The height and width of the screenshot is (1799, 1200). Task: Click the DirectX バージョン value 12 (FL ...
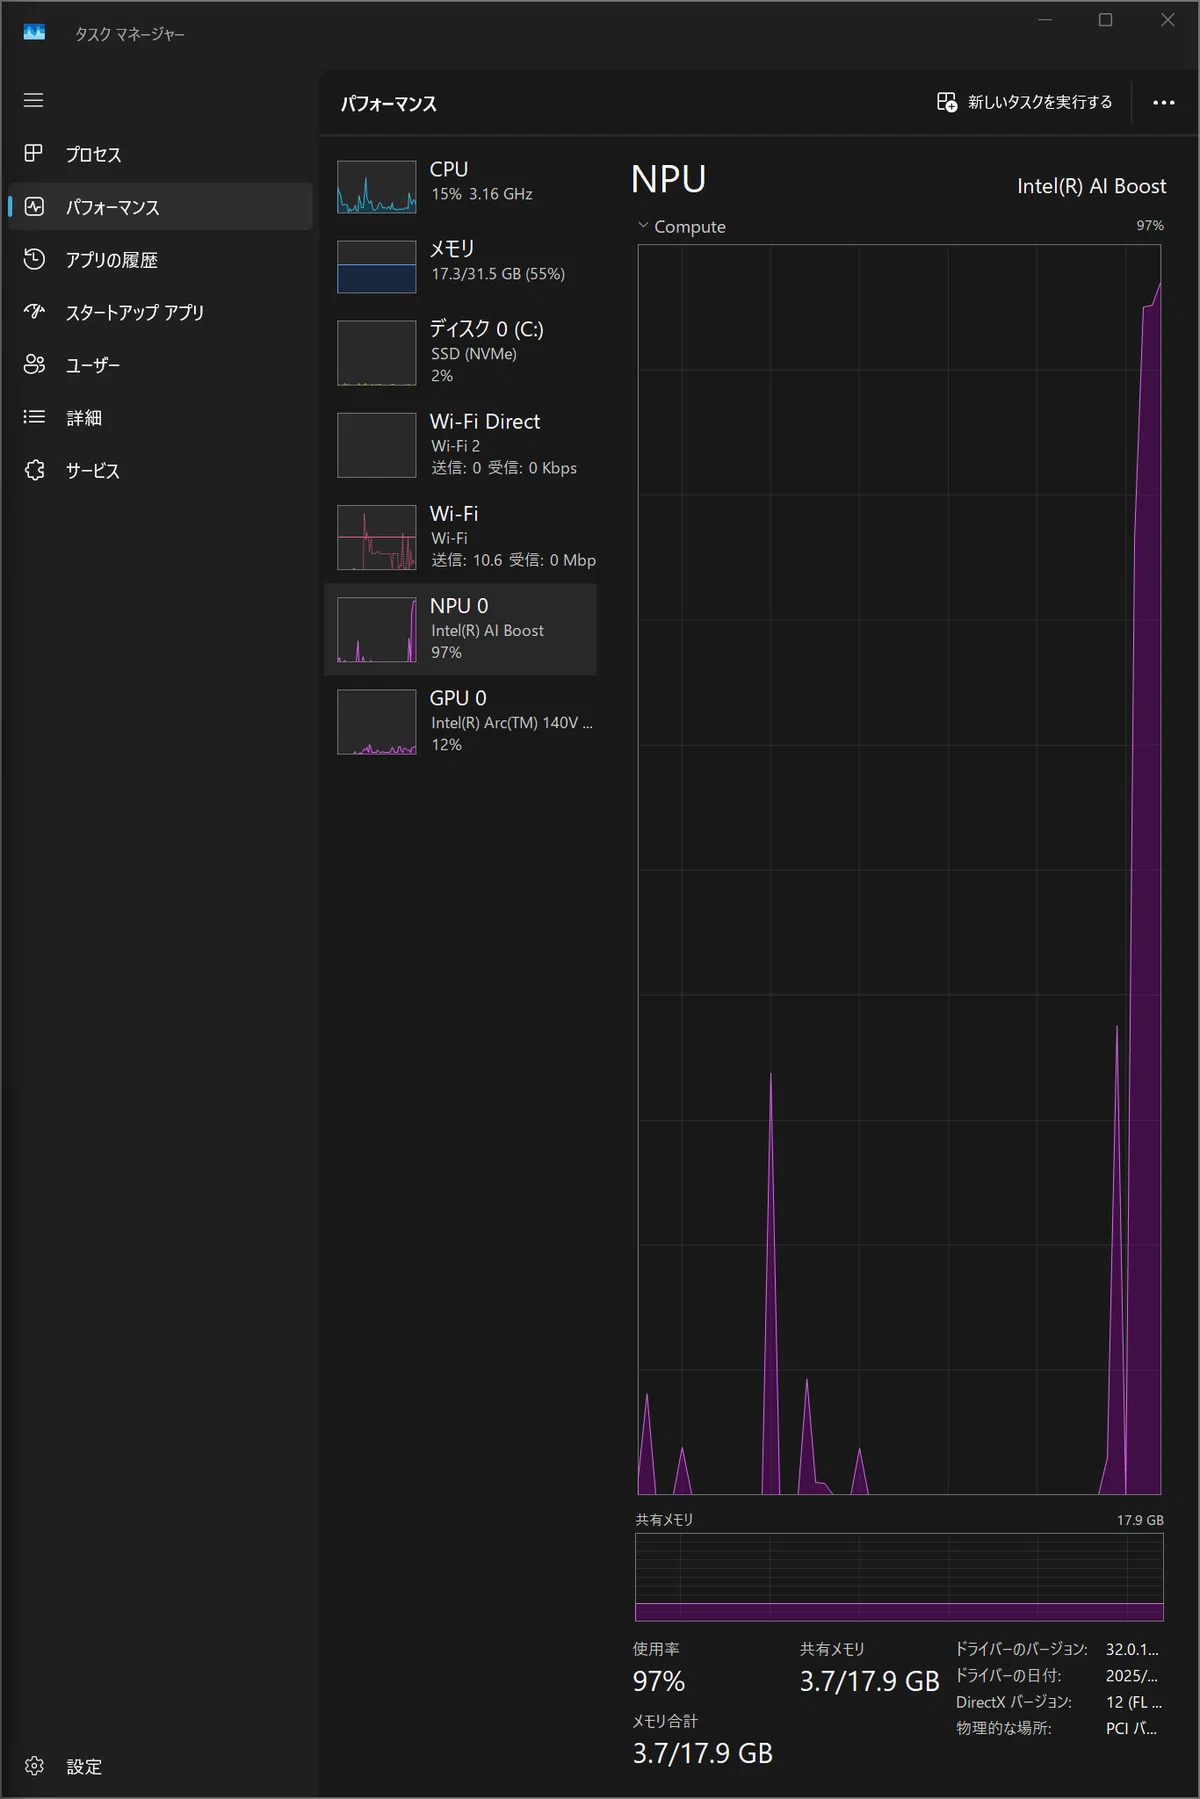(1134, 1702)
